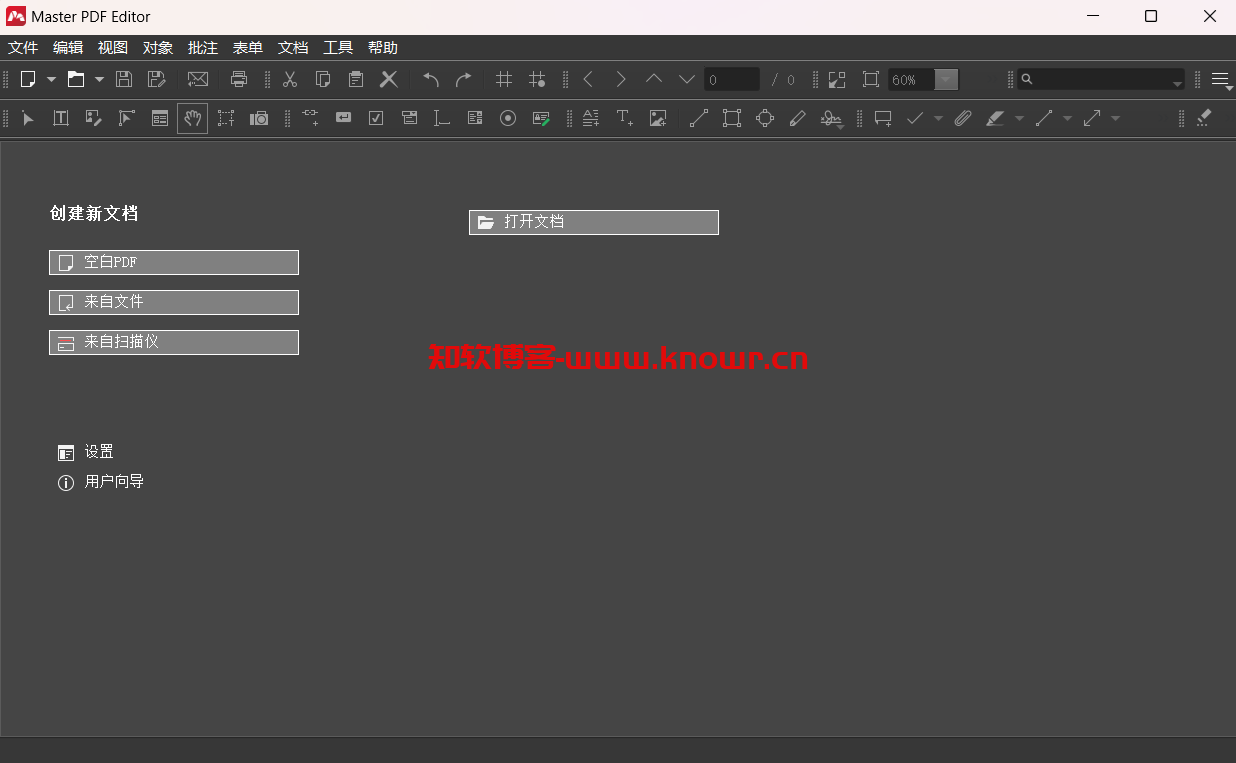Click the paste clipboard icon
The width and height of the screenshot is (1236, 763).
click(x=356, y=79)
